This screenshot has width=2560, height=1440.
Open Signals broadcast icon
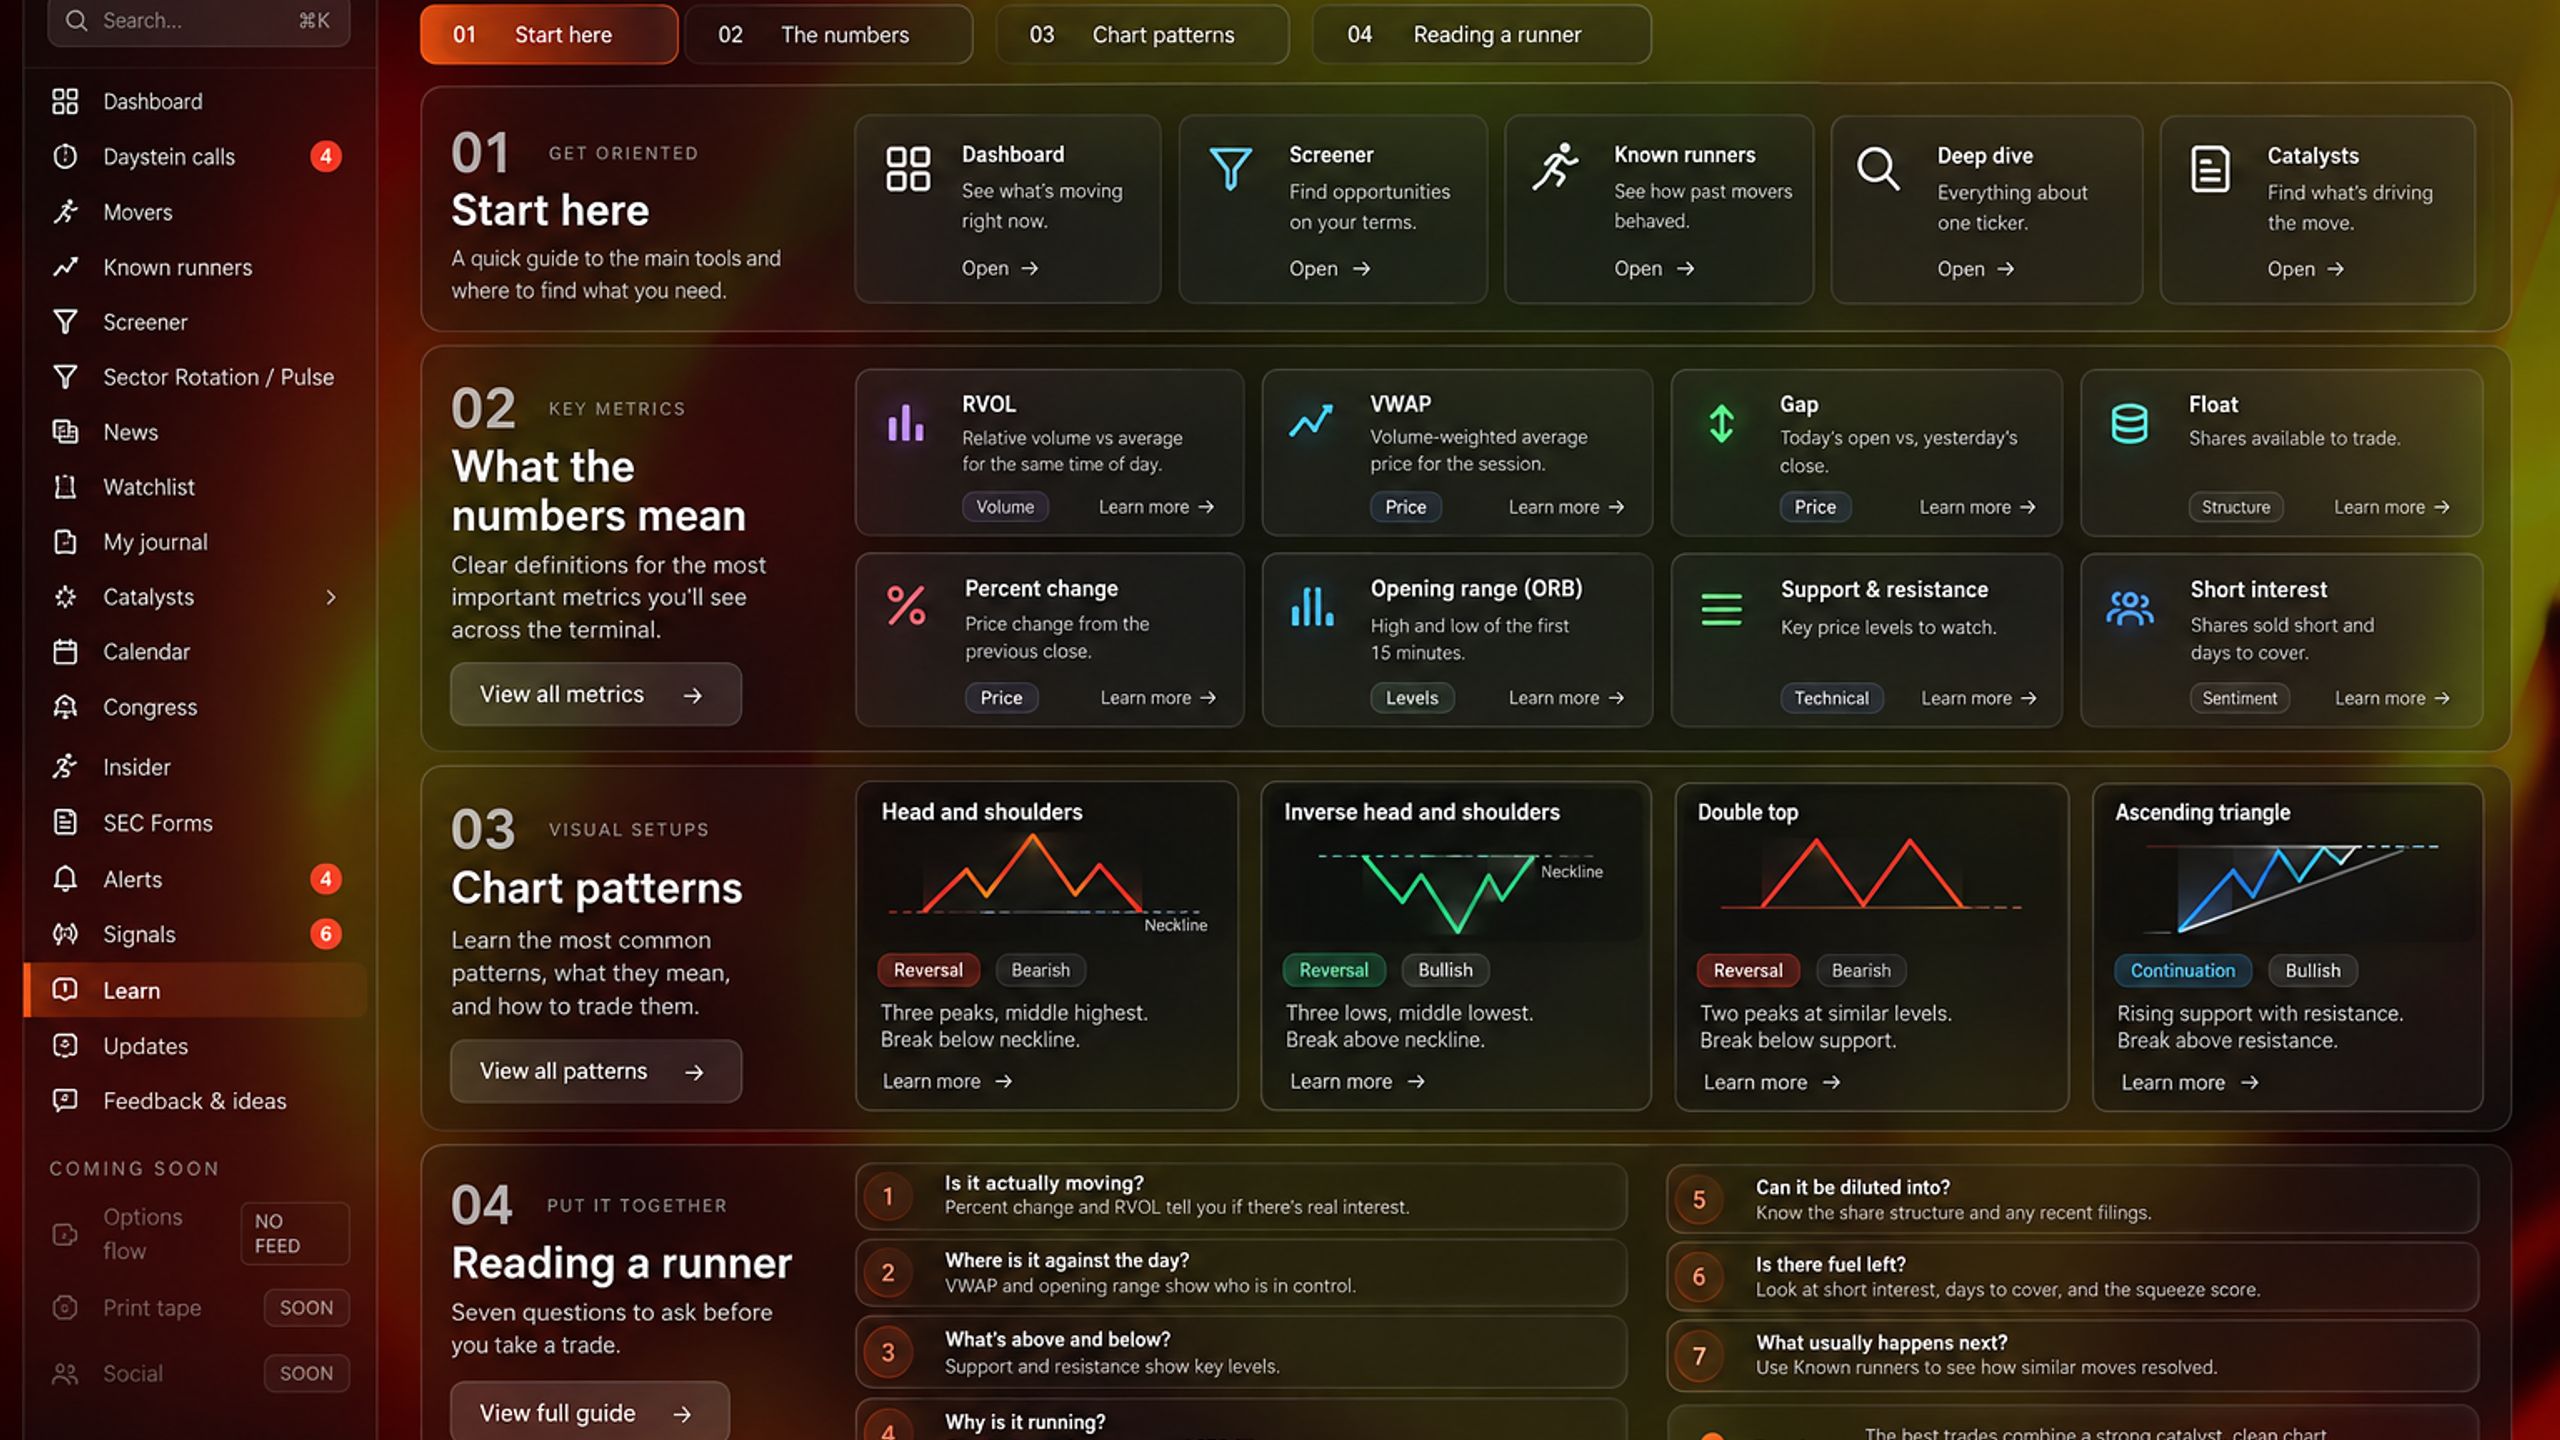click(x=65, y=934)
